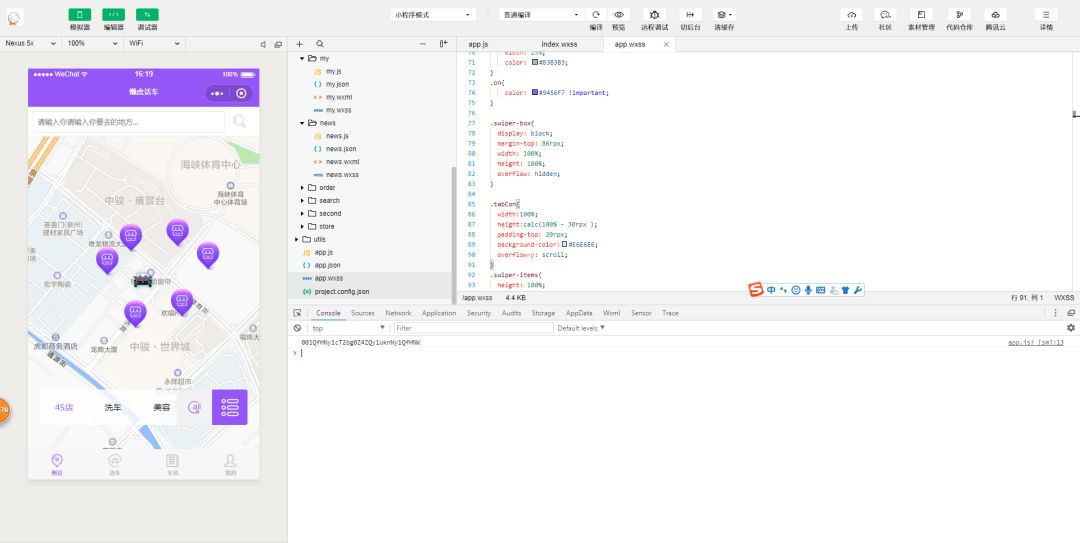The image size is (1080, 543).
Task: Toggle the 模拟器 simulator panel button
Action: [80, 14]
